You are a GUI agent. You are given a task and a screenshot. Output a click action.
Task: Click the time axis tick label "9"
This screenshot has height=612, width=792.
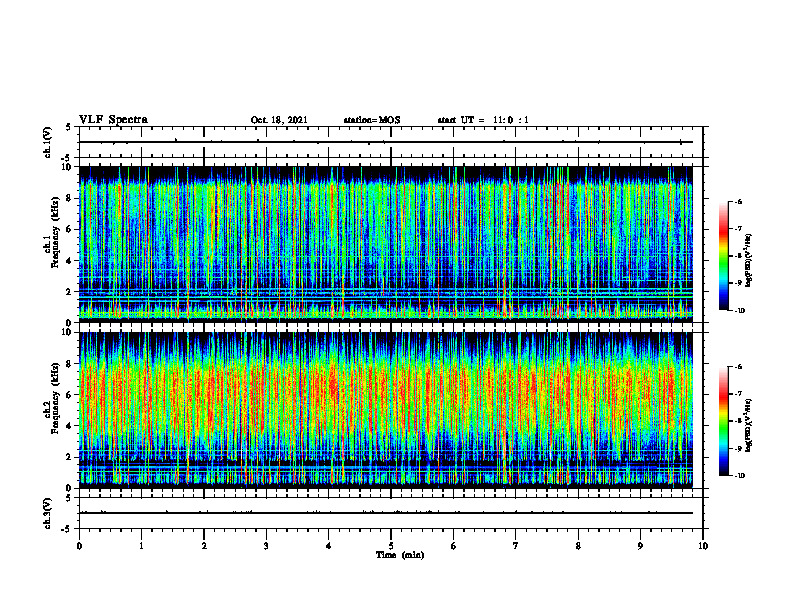click(640, 546)
